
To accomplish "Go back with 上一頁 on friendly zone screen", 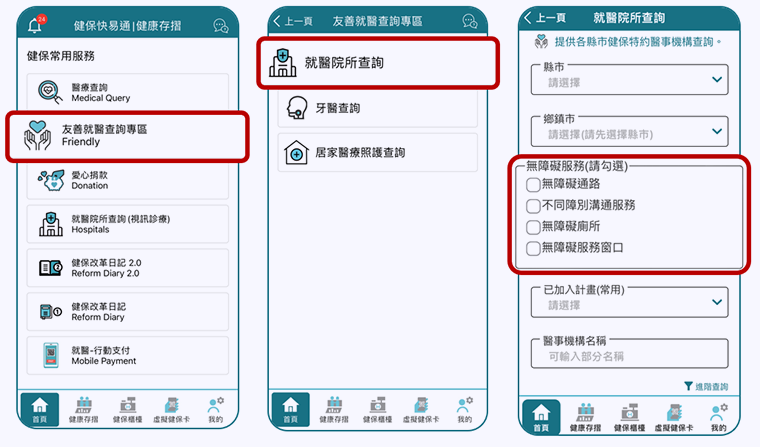I will tap(293, 21).
